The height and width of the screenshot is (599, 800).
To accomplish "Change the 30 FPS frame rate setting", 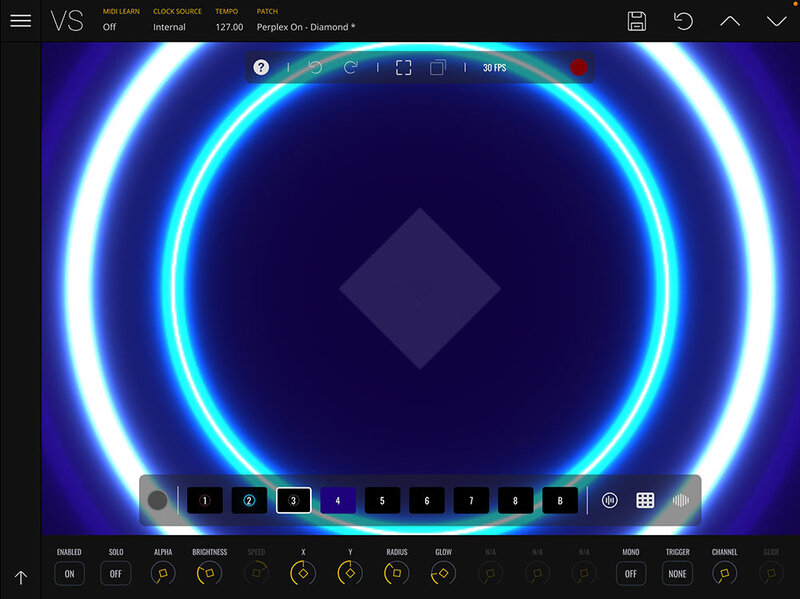I will point(494,68).
